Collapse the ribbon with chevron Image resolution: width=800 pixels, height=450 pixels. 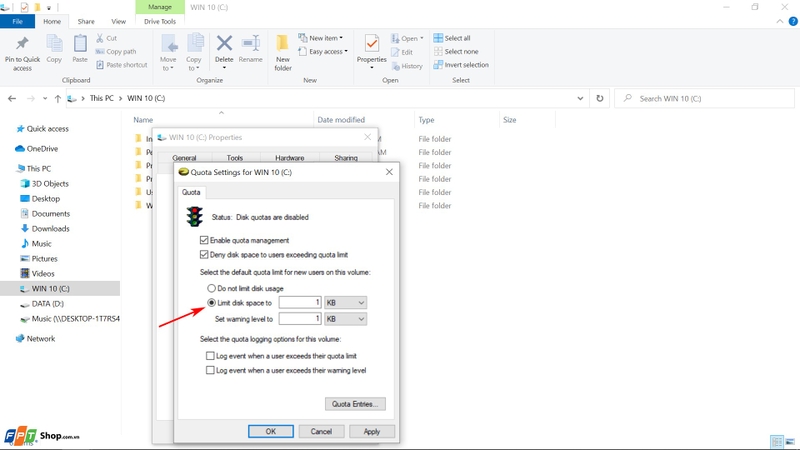tap(780, 21)
